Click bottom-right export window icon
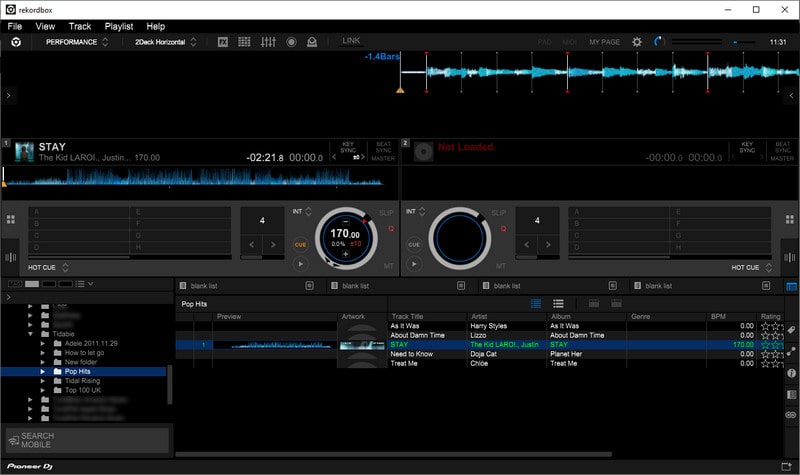 pos(786,466)
